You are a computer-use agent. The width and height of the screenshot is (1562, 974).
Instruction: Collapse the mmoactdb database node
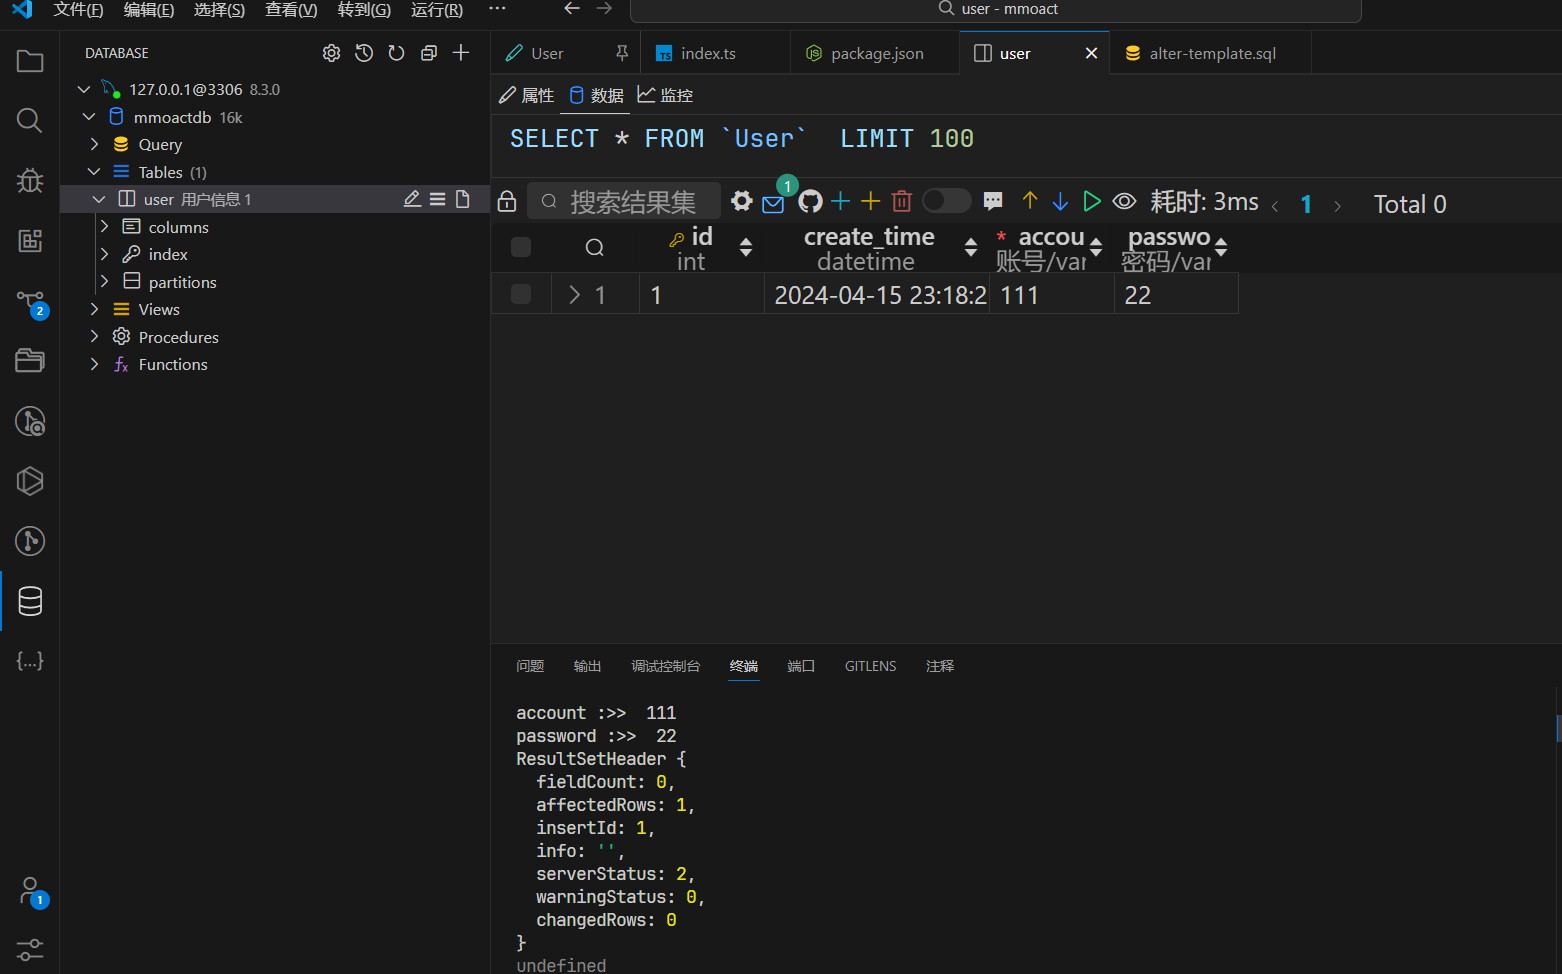tap(90, 117)
